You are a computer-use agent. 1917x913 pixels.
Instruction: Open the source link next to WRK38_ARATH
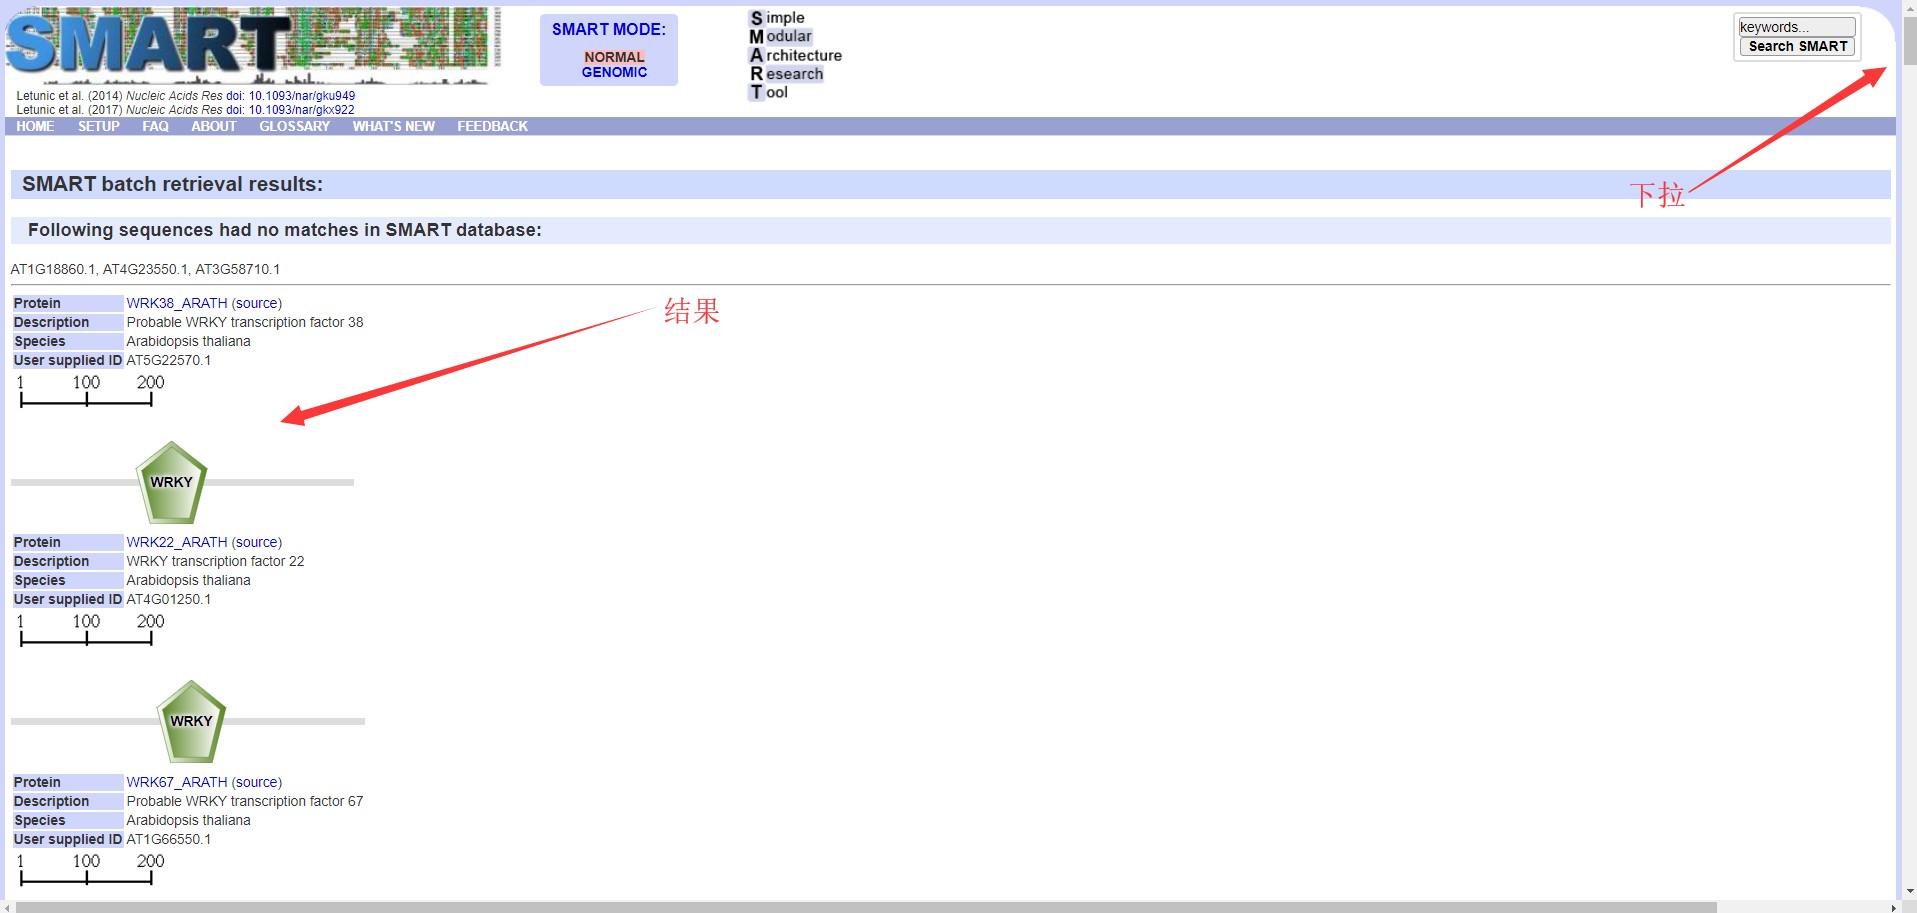257,303
